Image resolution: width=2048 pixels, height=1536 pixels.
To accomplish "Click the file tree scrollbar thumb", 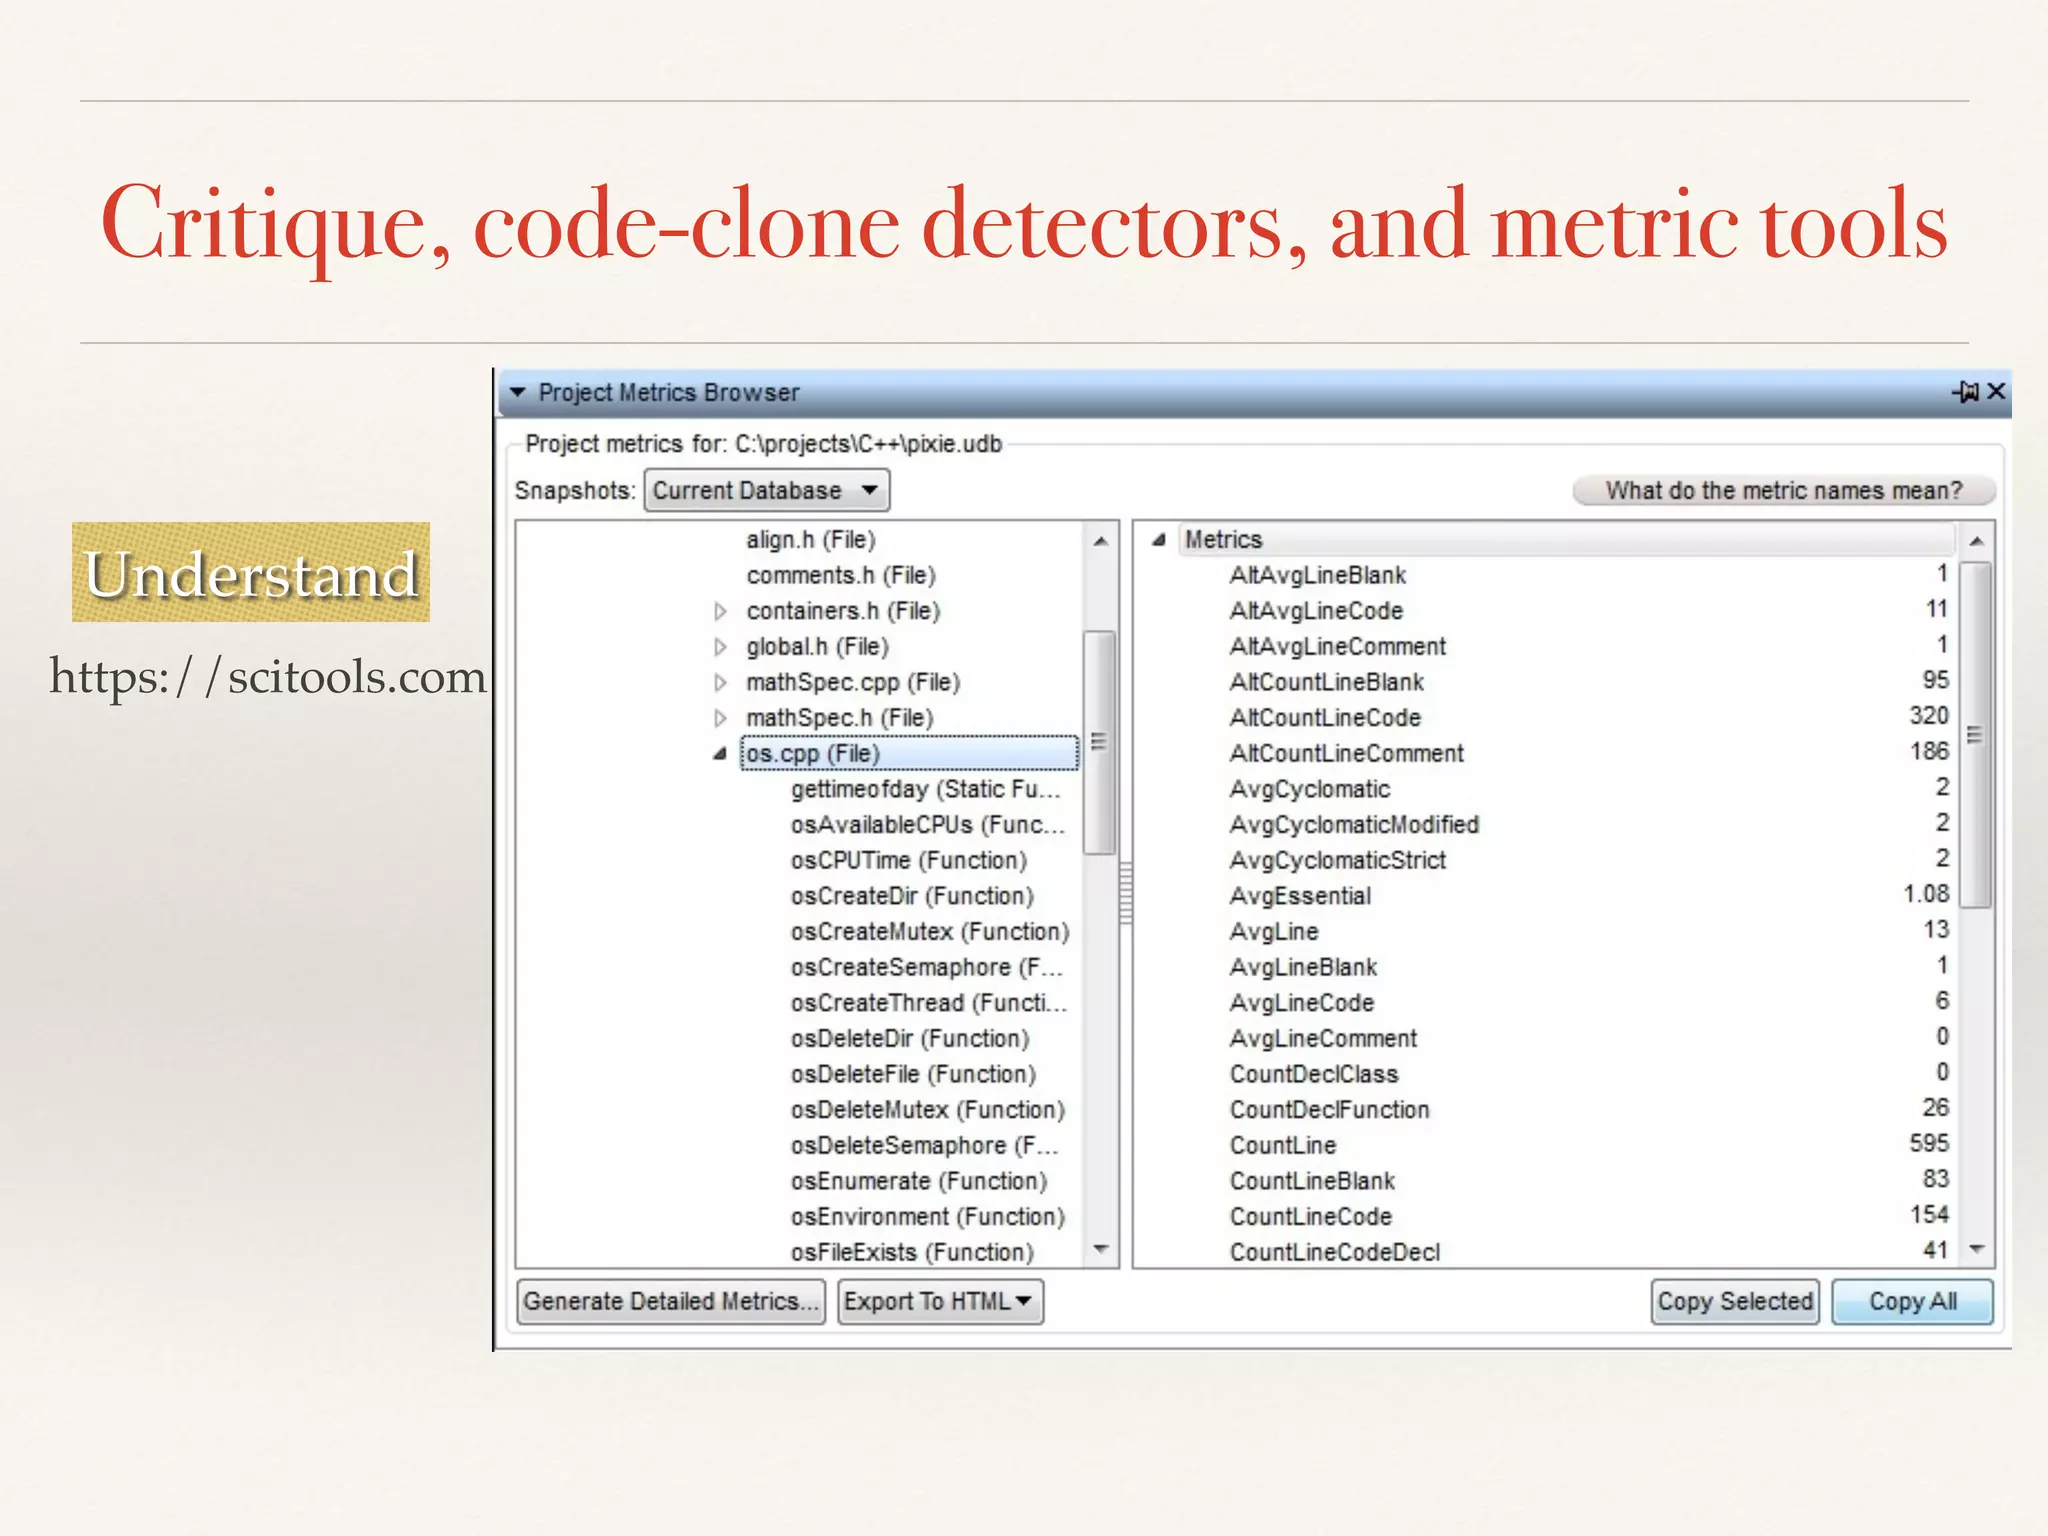I will pos(1100,742).
